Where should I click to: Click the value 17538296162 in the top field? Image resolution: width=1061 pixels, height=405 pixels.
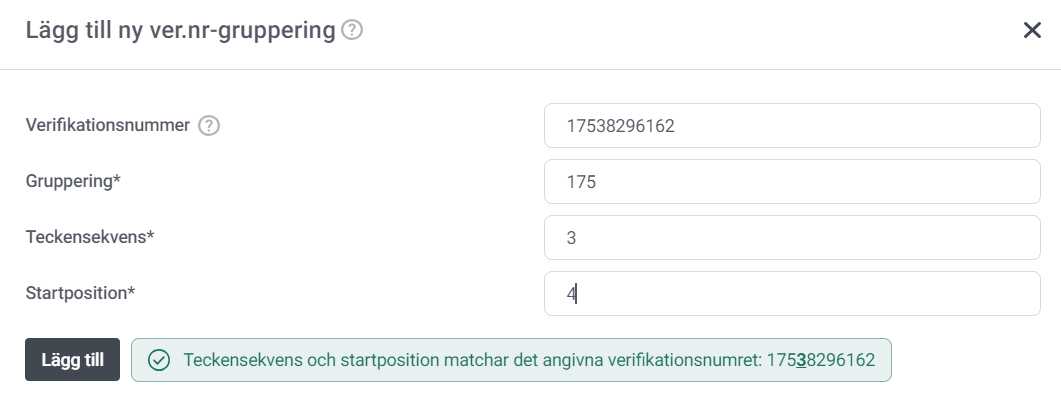click(620, 126)
